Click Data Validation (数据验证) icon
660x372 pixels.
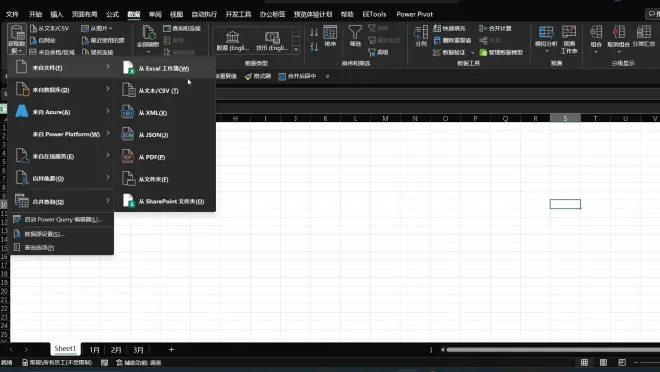[x=437, y=52]
